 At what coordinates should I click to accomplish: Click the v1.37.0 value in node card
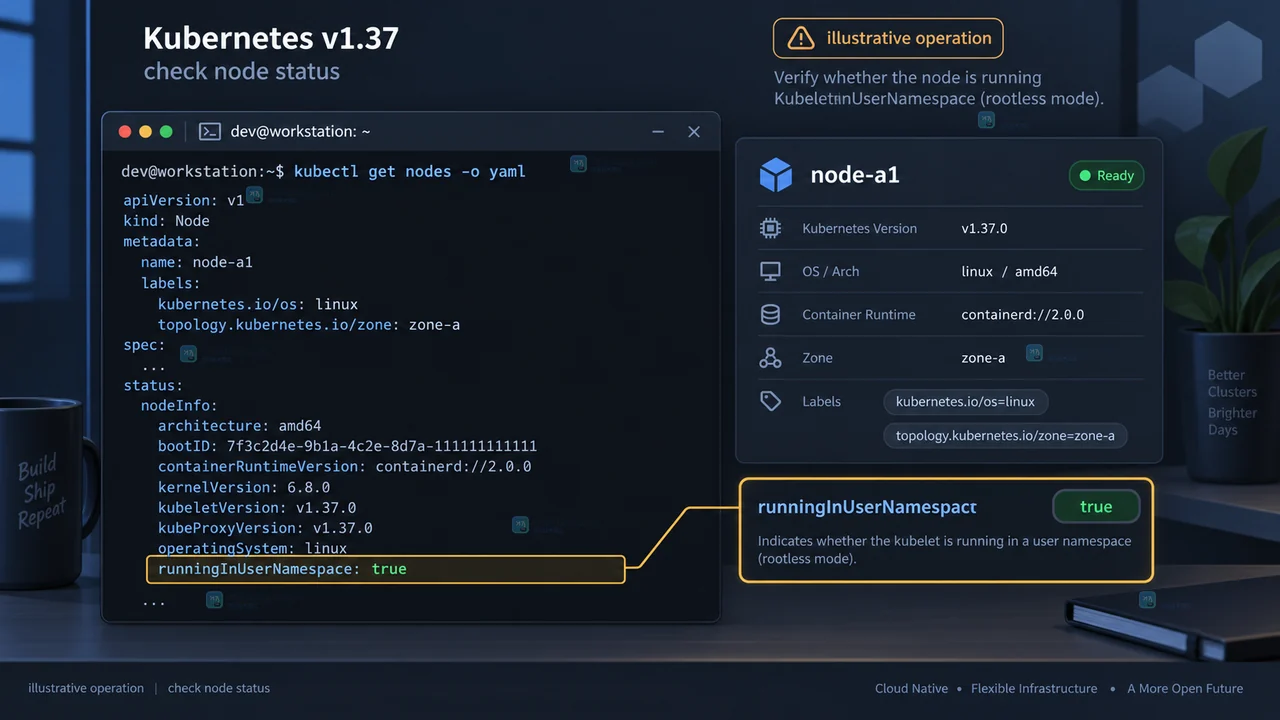point(985,229)
